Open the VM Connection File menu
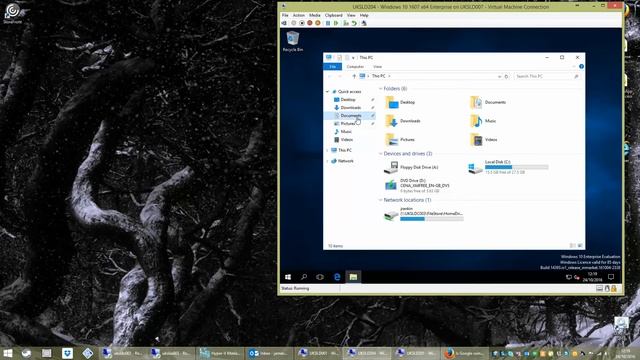Viewport: 640px width, 360px height. tap(285, 15)
